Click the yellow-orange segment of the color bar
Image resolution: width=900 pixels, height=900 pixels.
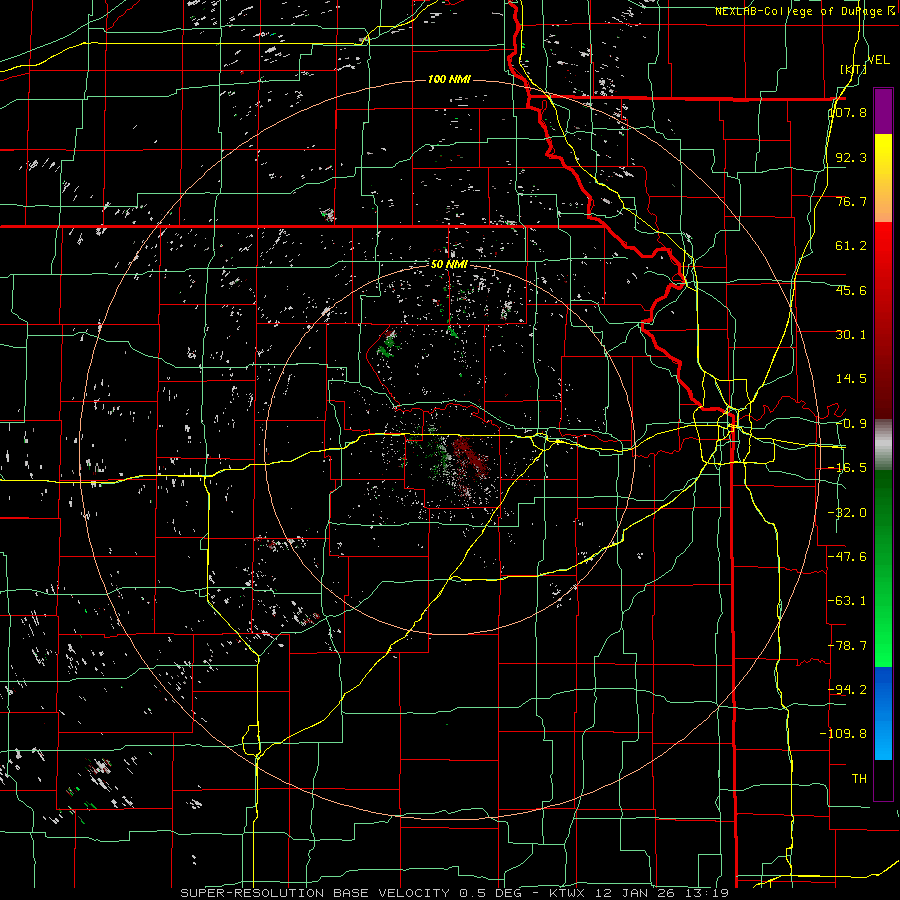point(883,178)
